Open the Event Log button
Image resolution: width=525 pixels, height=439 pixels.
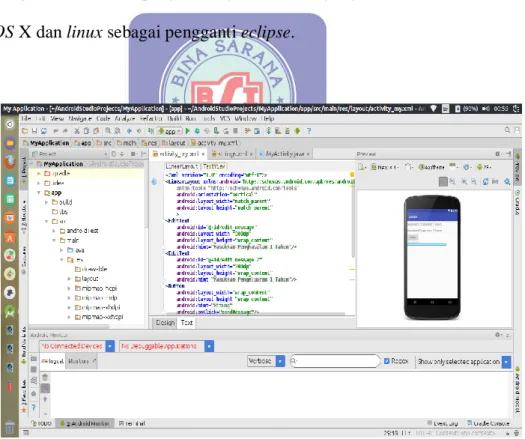pos(443,424)
